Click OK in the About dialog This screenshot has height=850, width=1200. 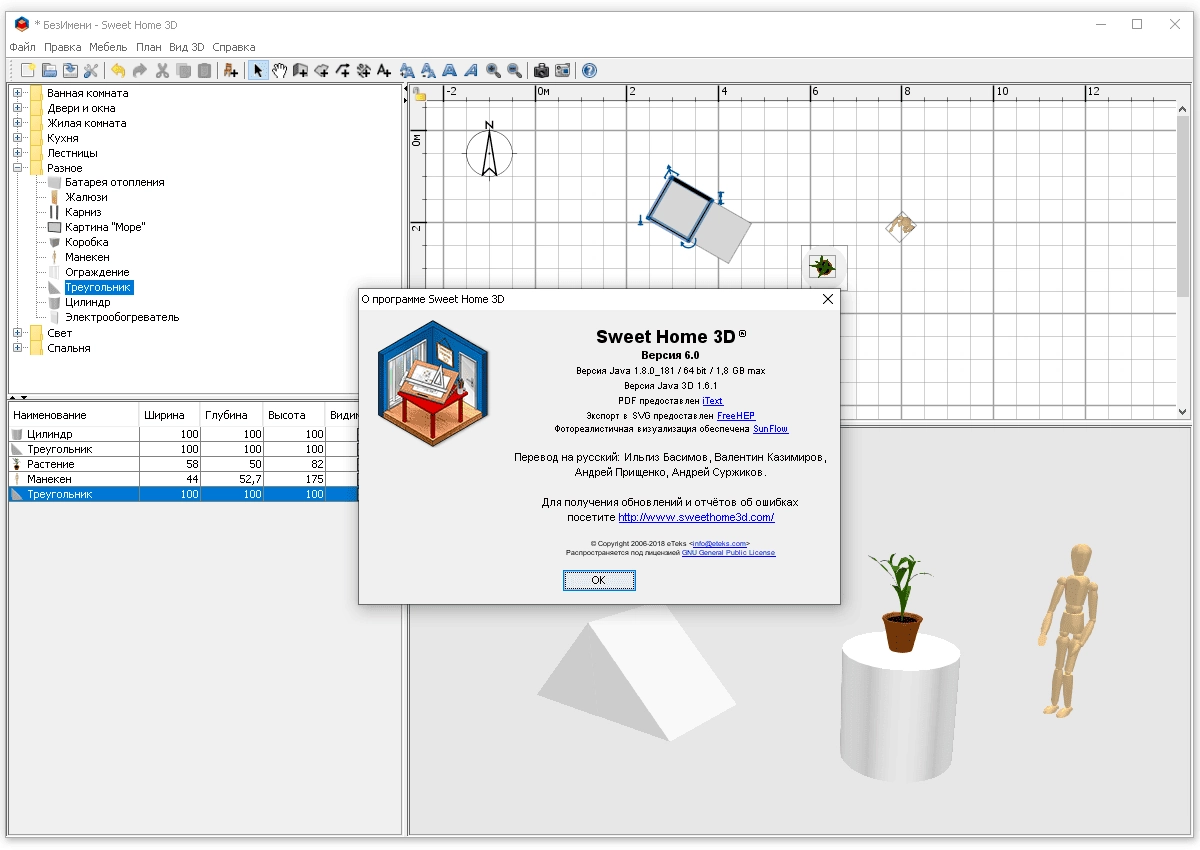[598, 580]
